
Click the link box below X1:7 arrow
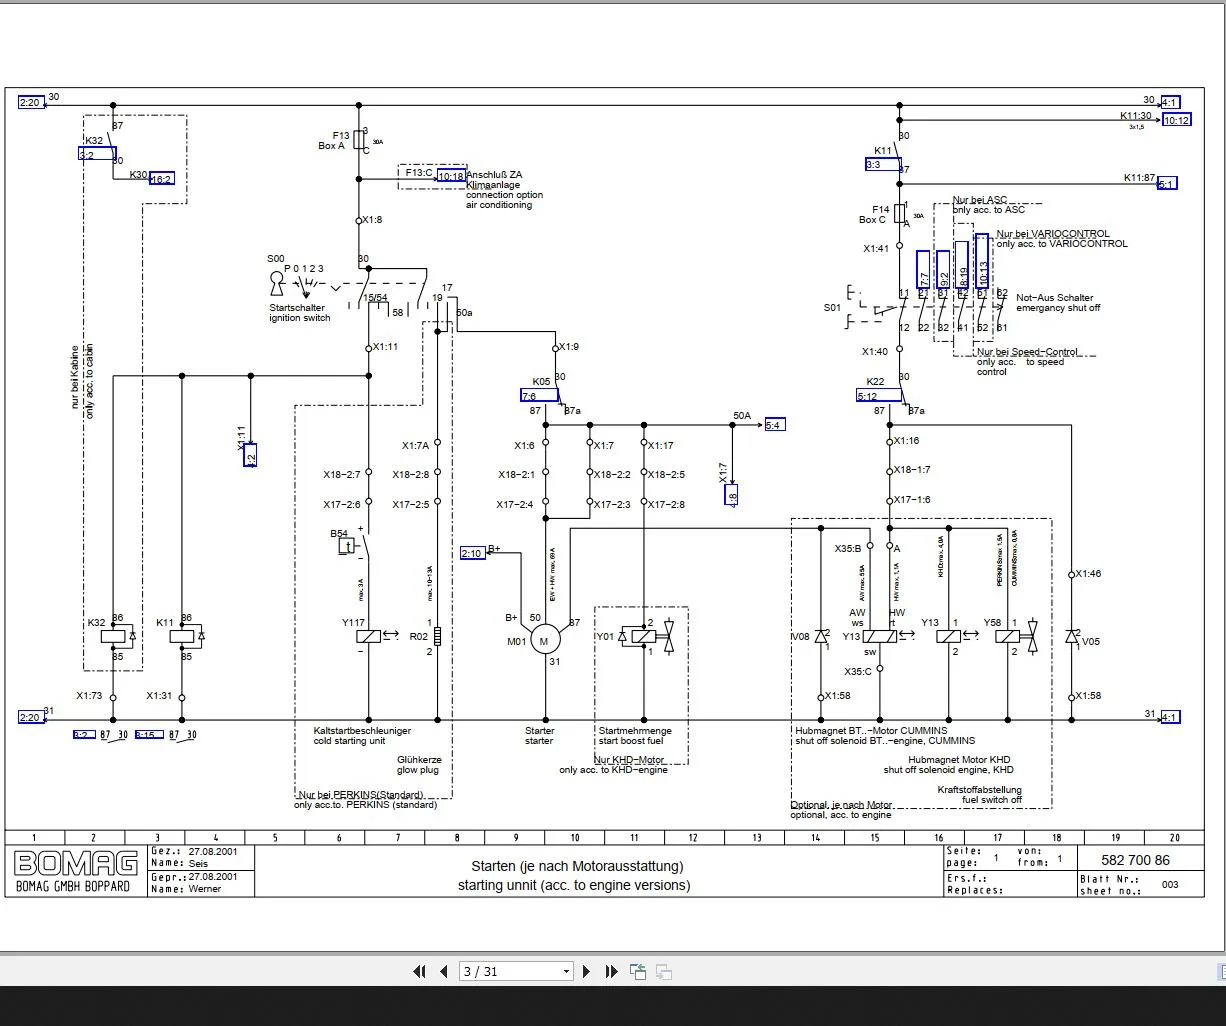(732, 494)
